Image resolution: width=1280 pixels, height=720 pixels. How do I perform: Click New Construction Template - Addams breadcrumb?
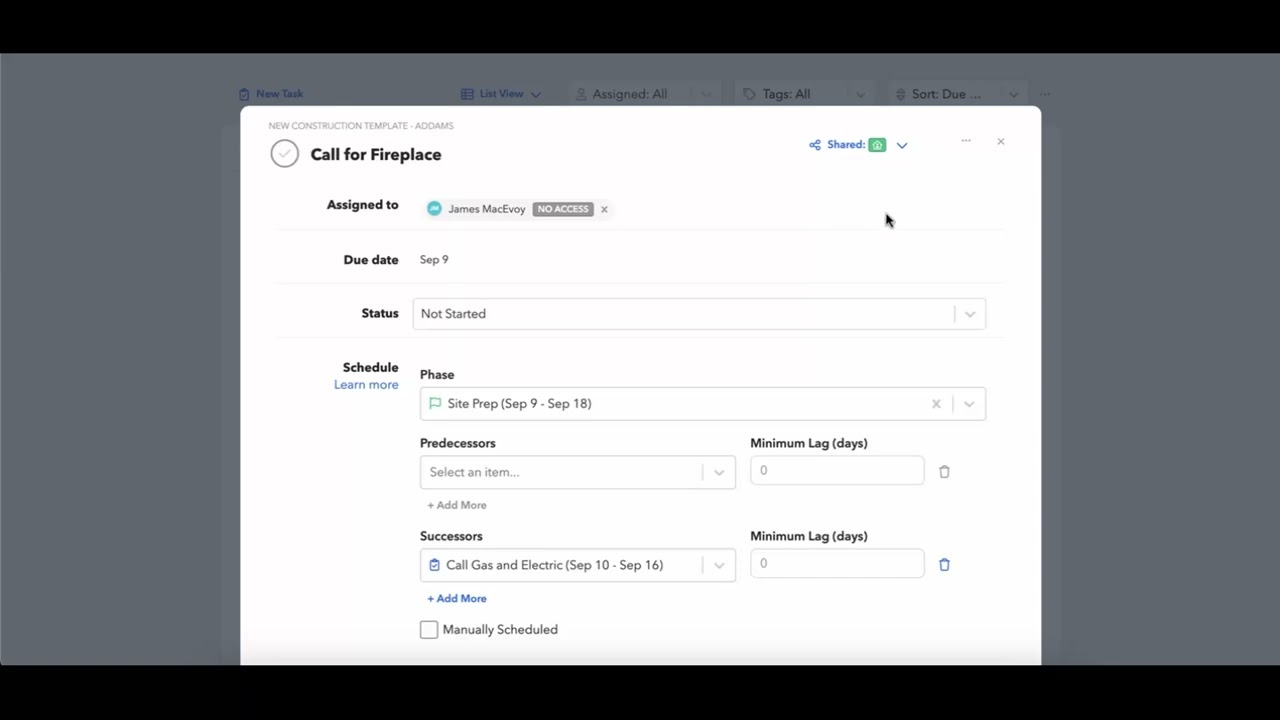coord(361,126)
